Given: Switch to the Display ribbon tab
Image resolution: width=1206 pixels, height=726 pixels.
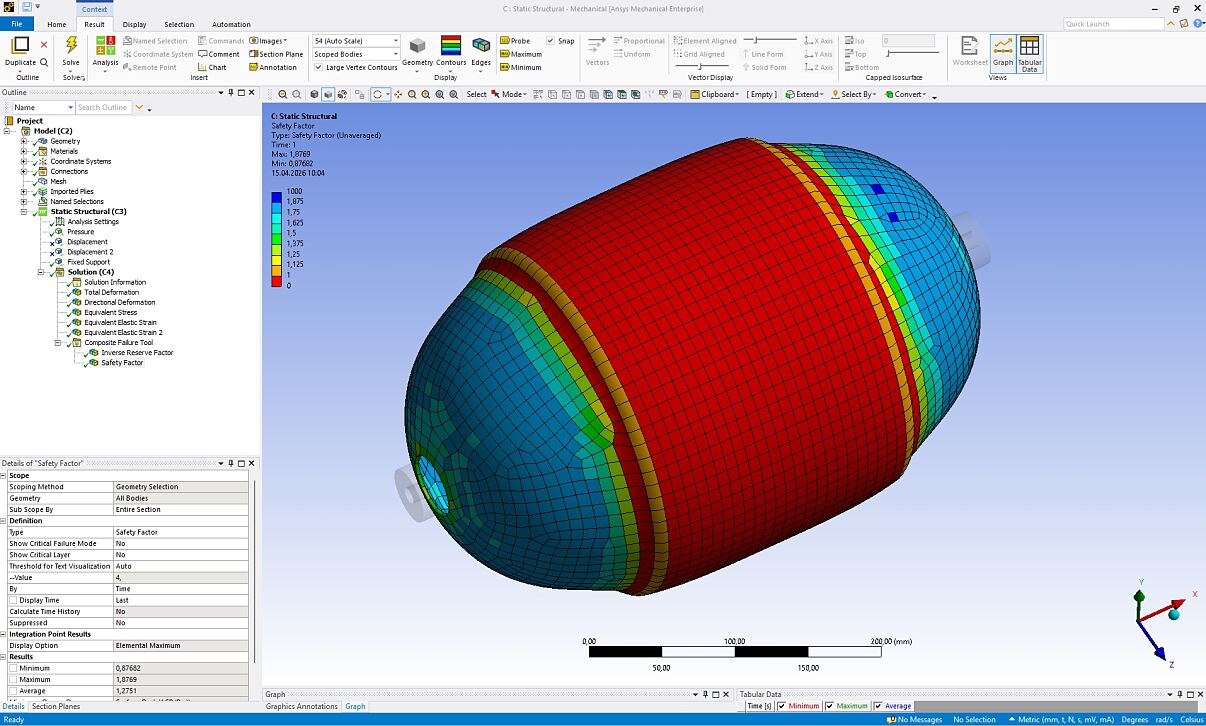Looking at the screenshot, I should pos(134,24).
